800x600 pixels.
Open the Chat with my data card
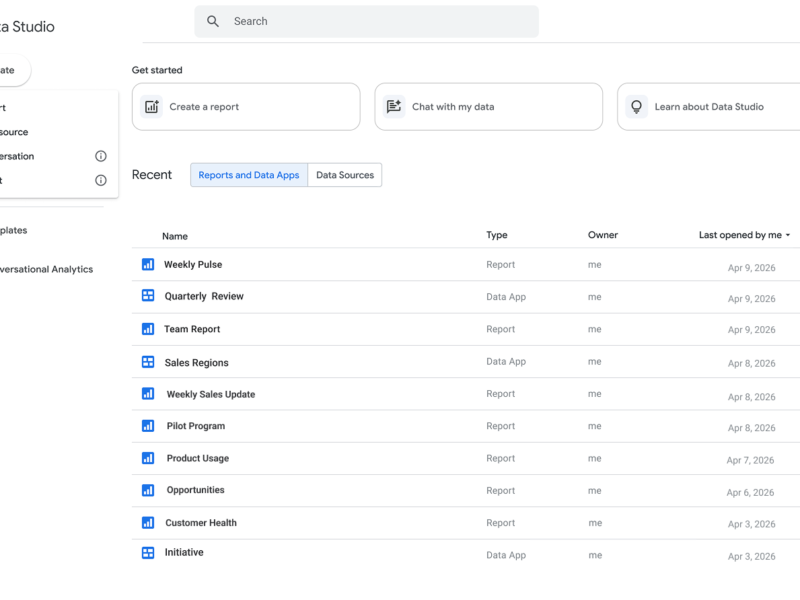tap(488, 107)
